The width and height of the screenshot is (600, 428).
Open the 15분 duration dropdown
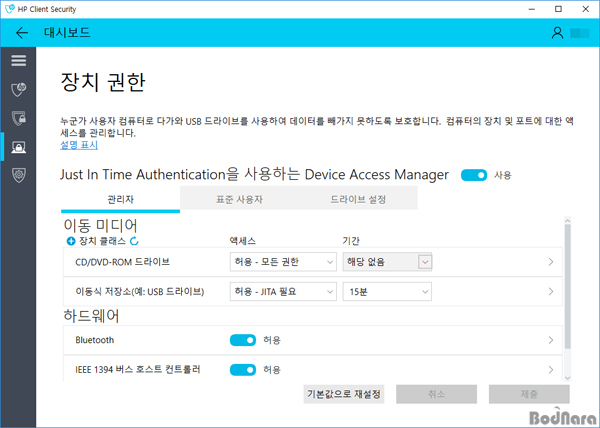click(387, 291)
